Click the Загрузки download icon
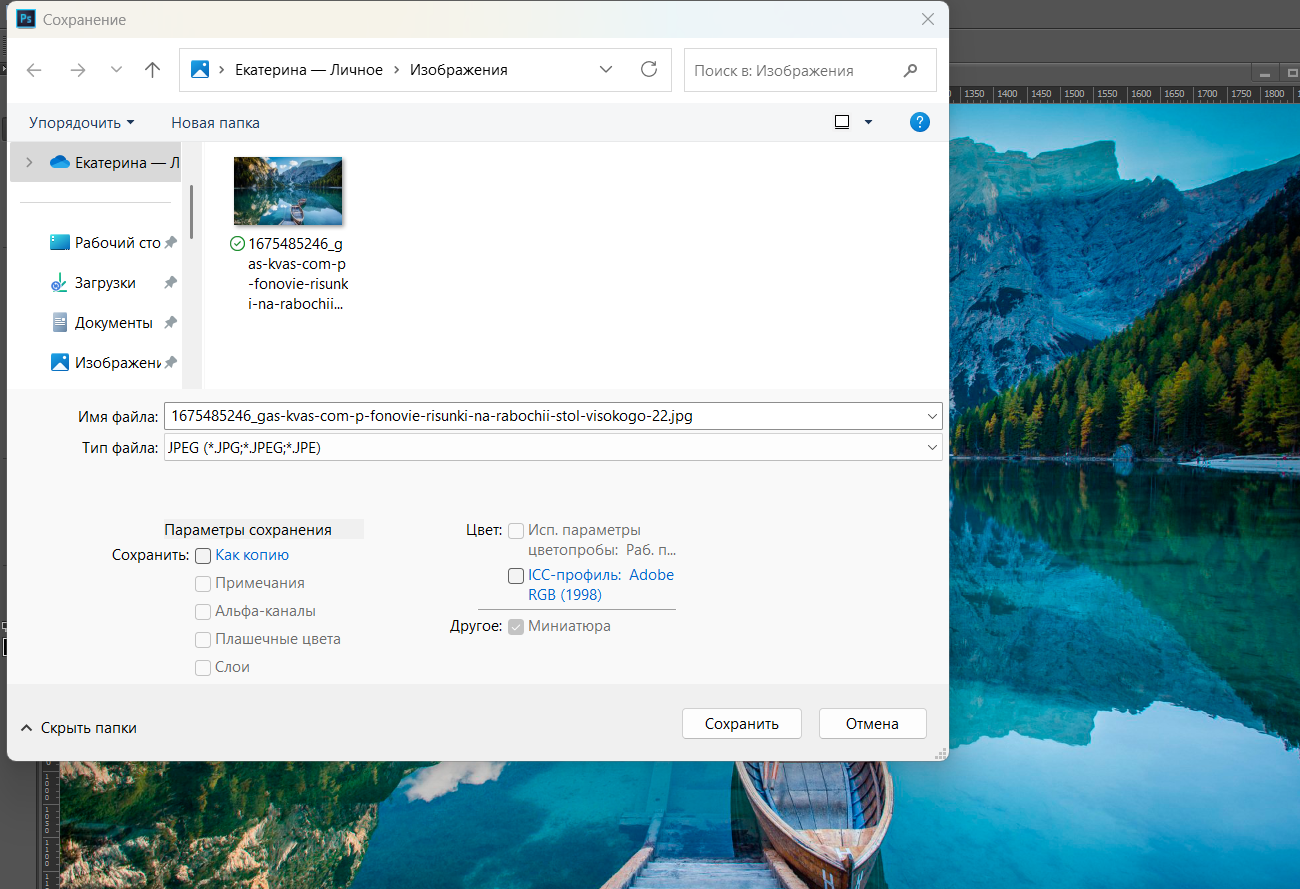 click(59, 283)
